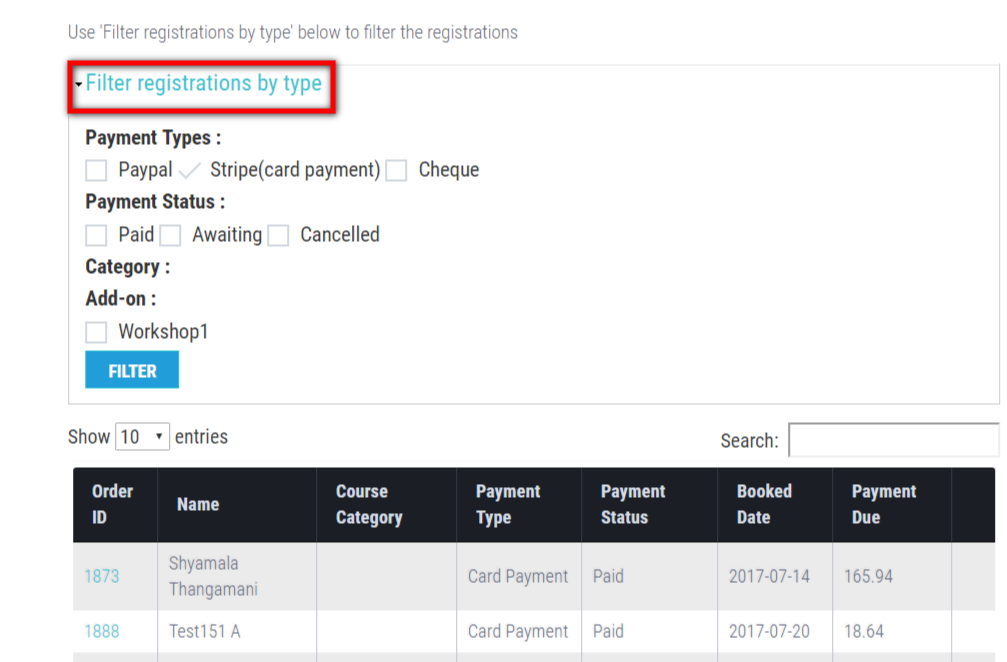
Task: Toggle the Awaiting payment status checkbox
Action: [x=170, y=236]
